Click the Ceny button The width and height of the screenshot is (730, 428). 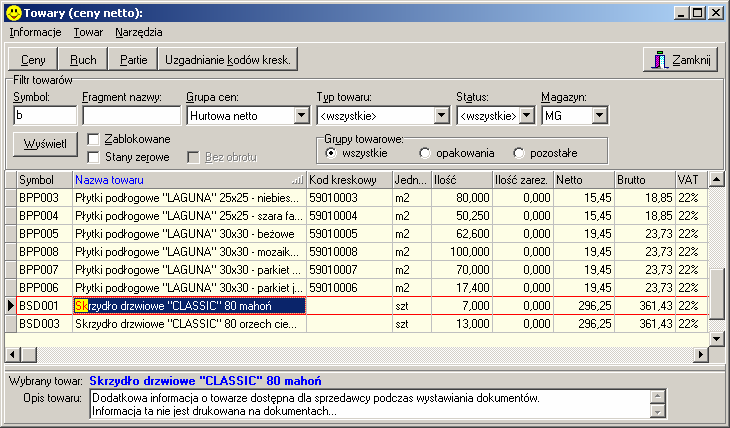pyautogui.click(x=33, y=60)
